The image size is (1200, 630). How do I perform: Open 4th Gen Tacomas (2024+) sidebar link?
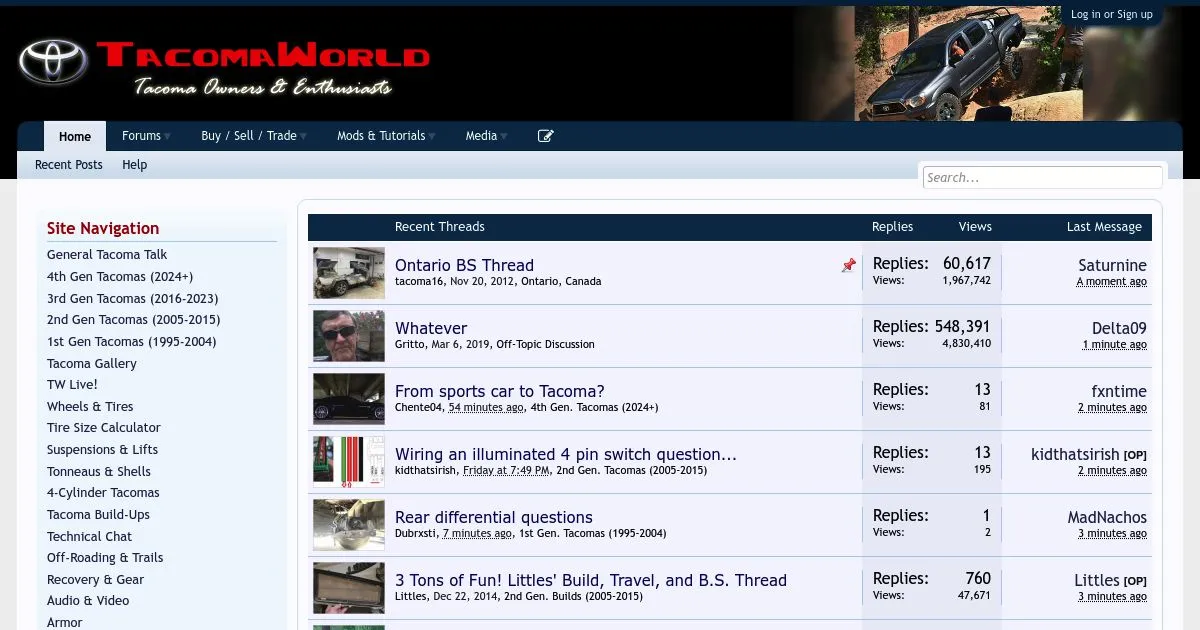click(x=120, y=277)
